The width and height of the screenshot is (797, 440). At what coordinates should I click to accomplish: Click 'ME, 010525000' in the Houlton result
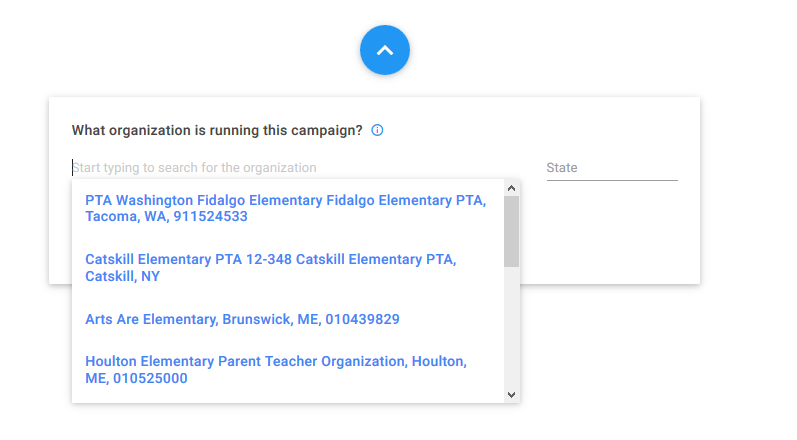point(136,379)
